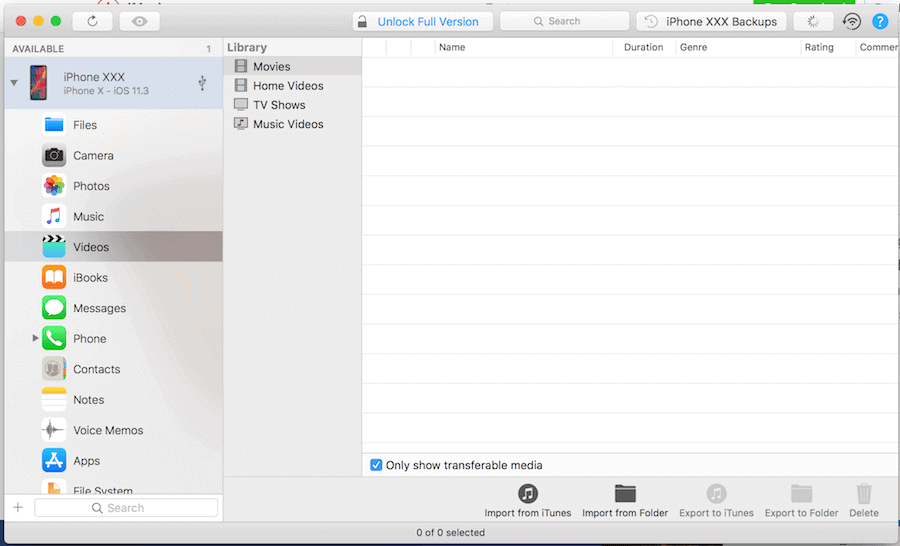Open iPhone XXX Backups
Screen dimensions: 900x546
711,22
